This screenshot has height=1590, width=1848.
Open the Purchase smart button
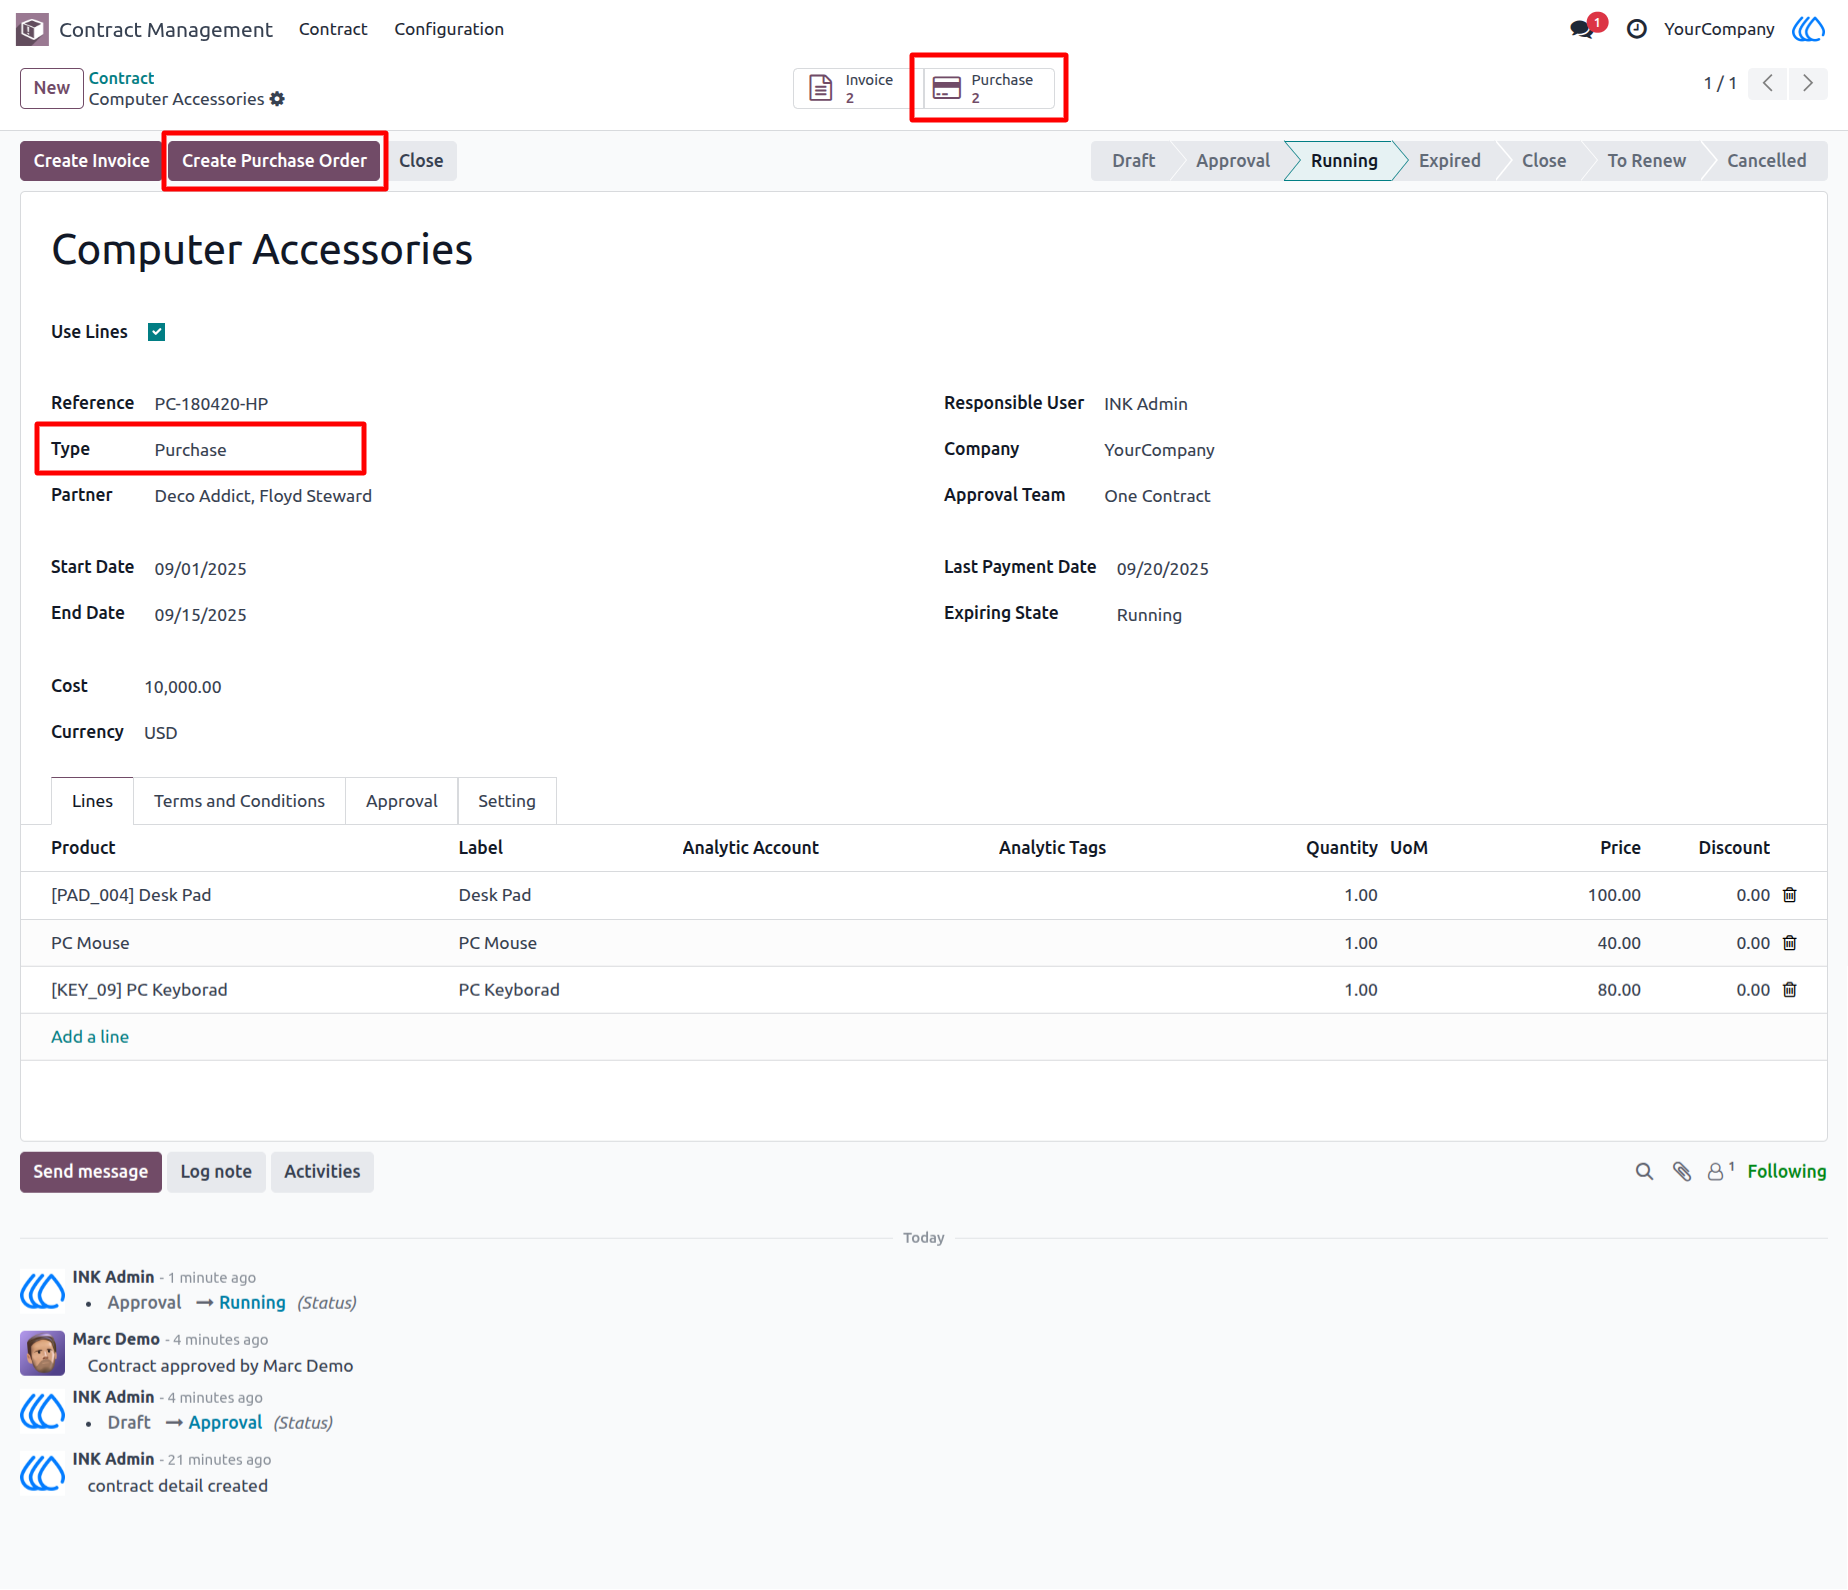pos(988,88)
